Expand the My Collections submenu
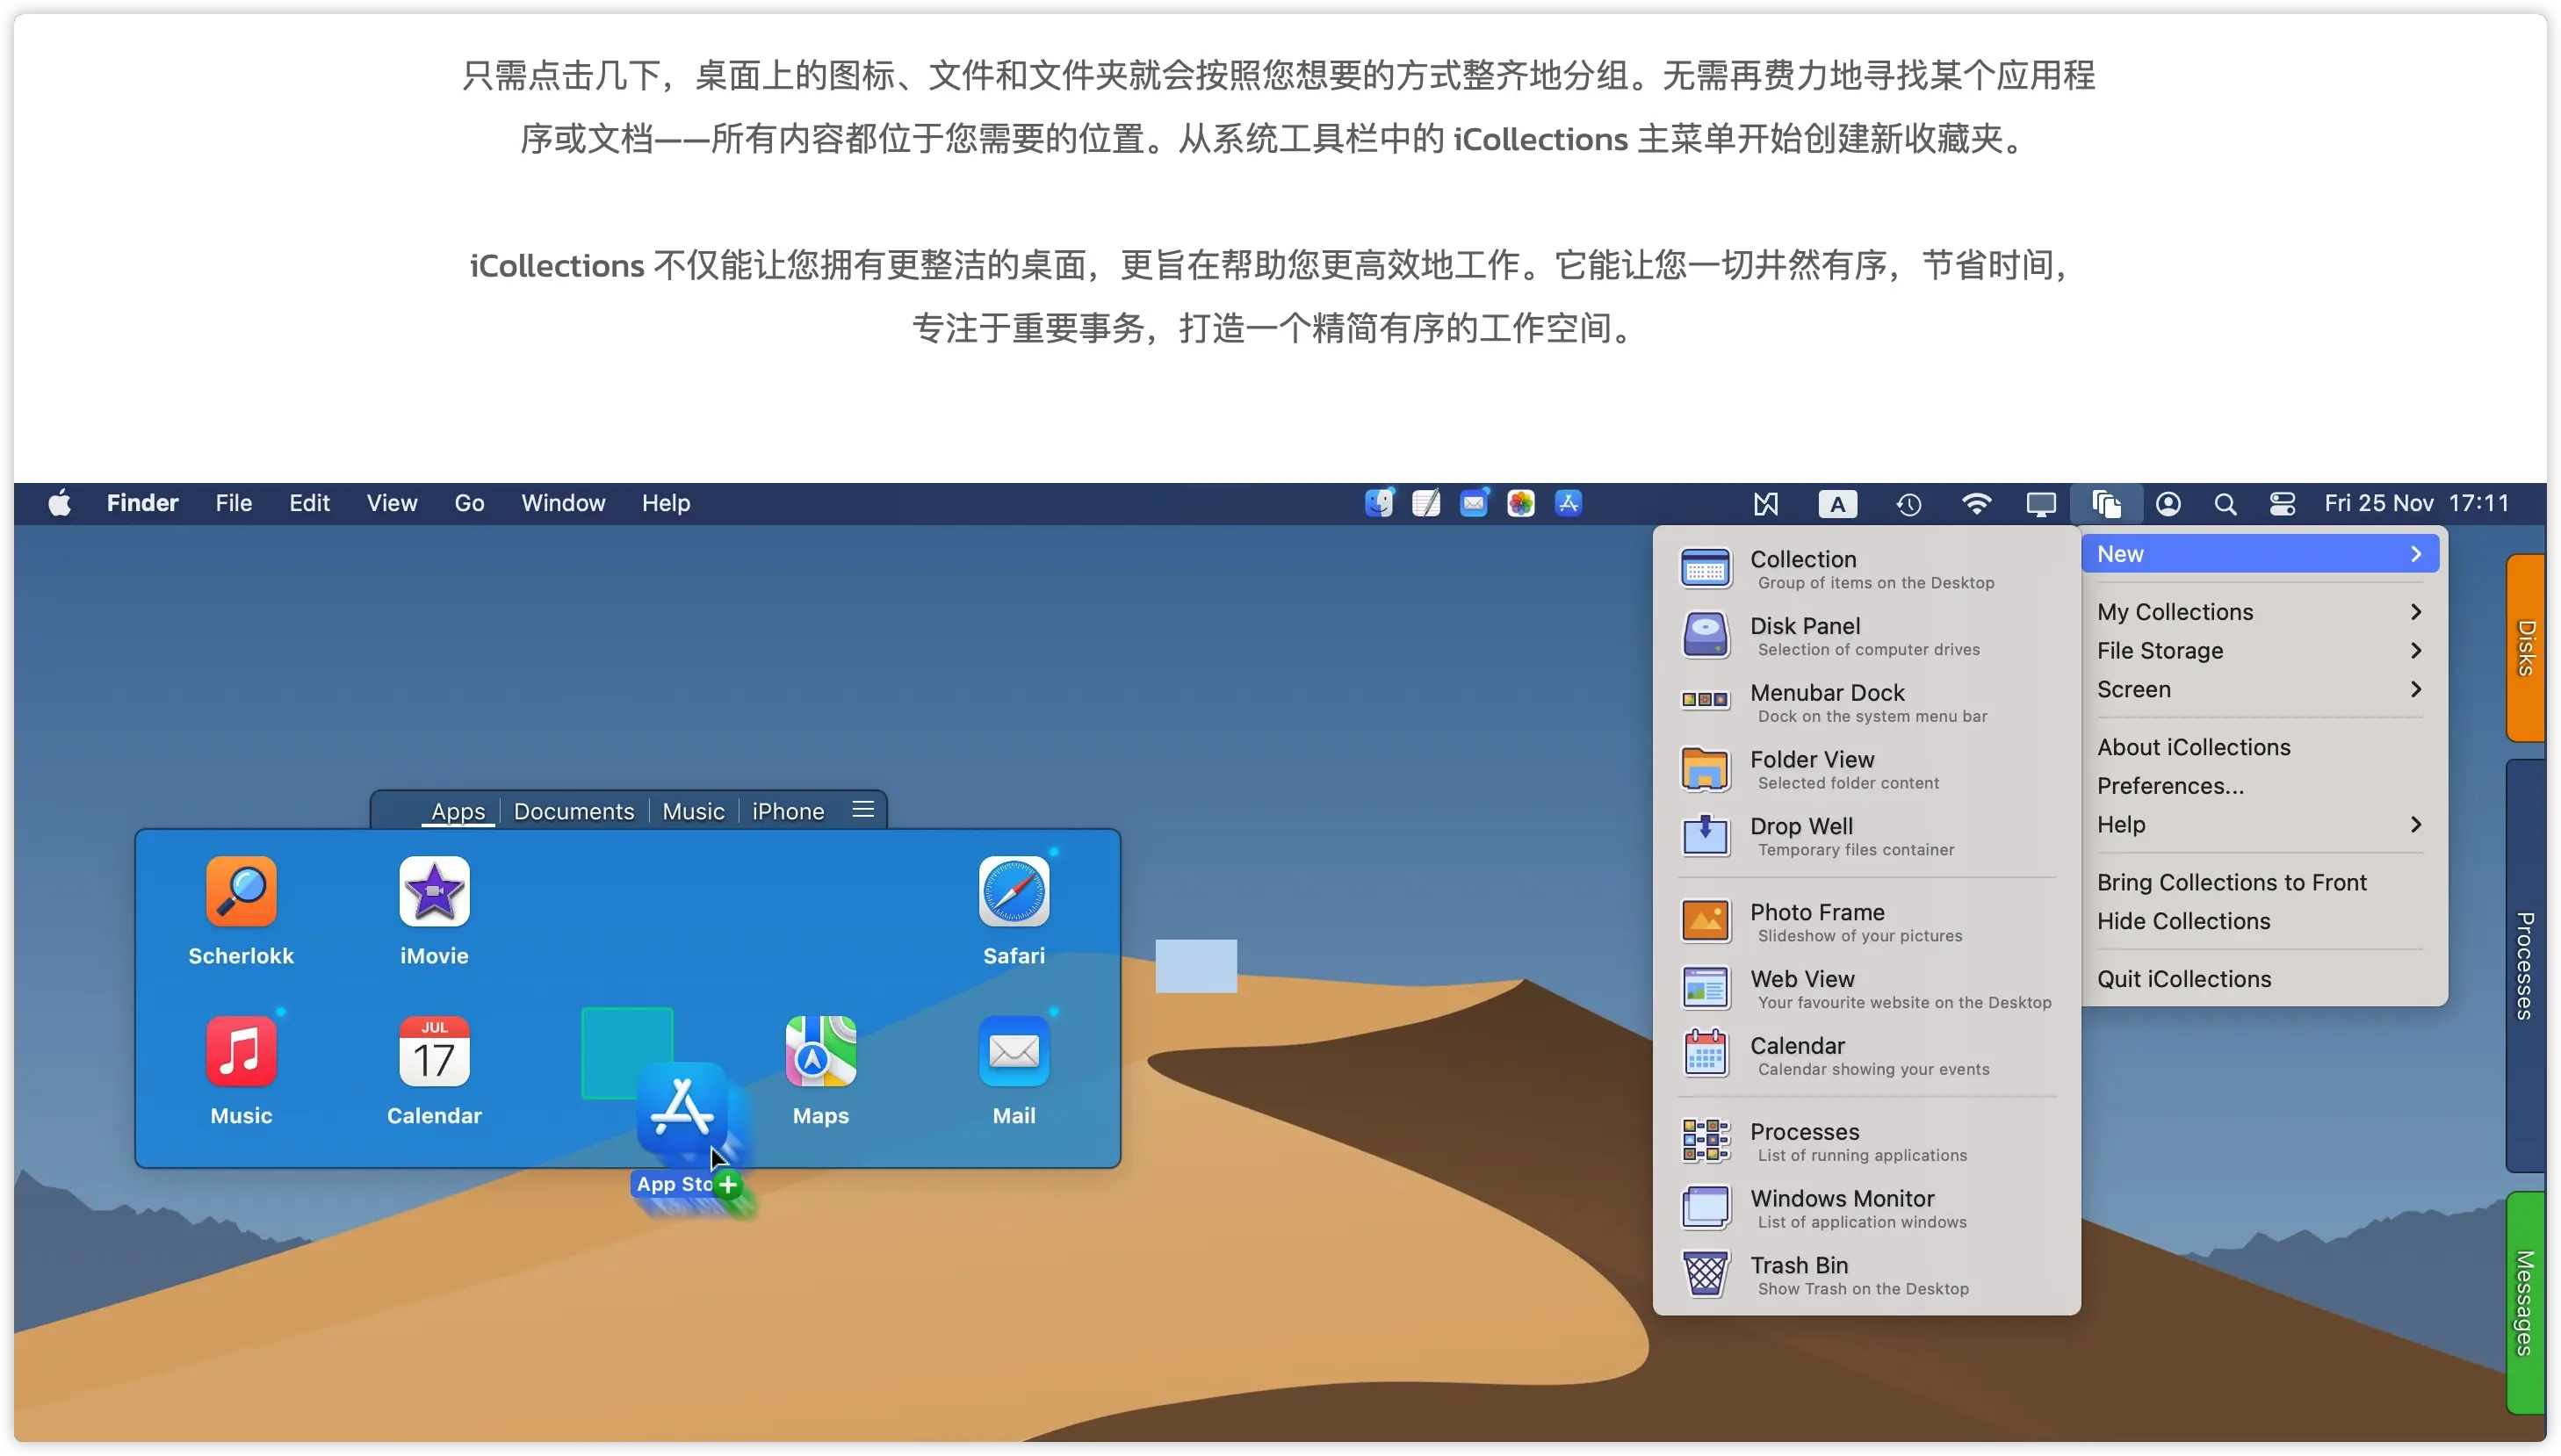Screen dimensions: 2561x1456 (2259, 612)
